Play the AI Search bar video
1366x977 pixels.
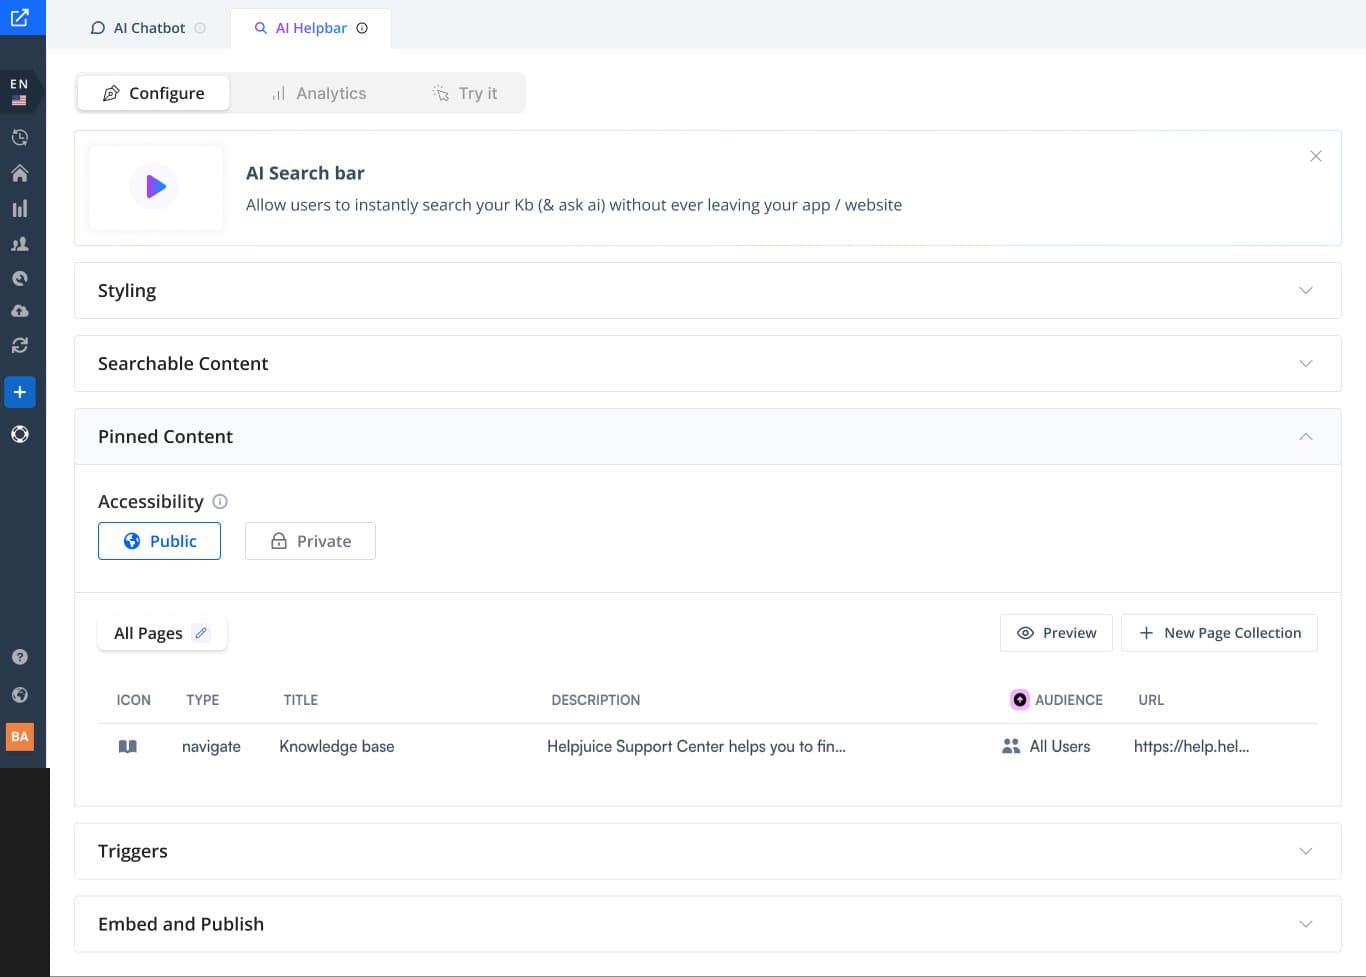coord(155,186)
